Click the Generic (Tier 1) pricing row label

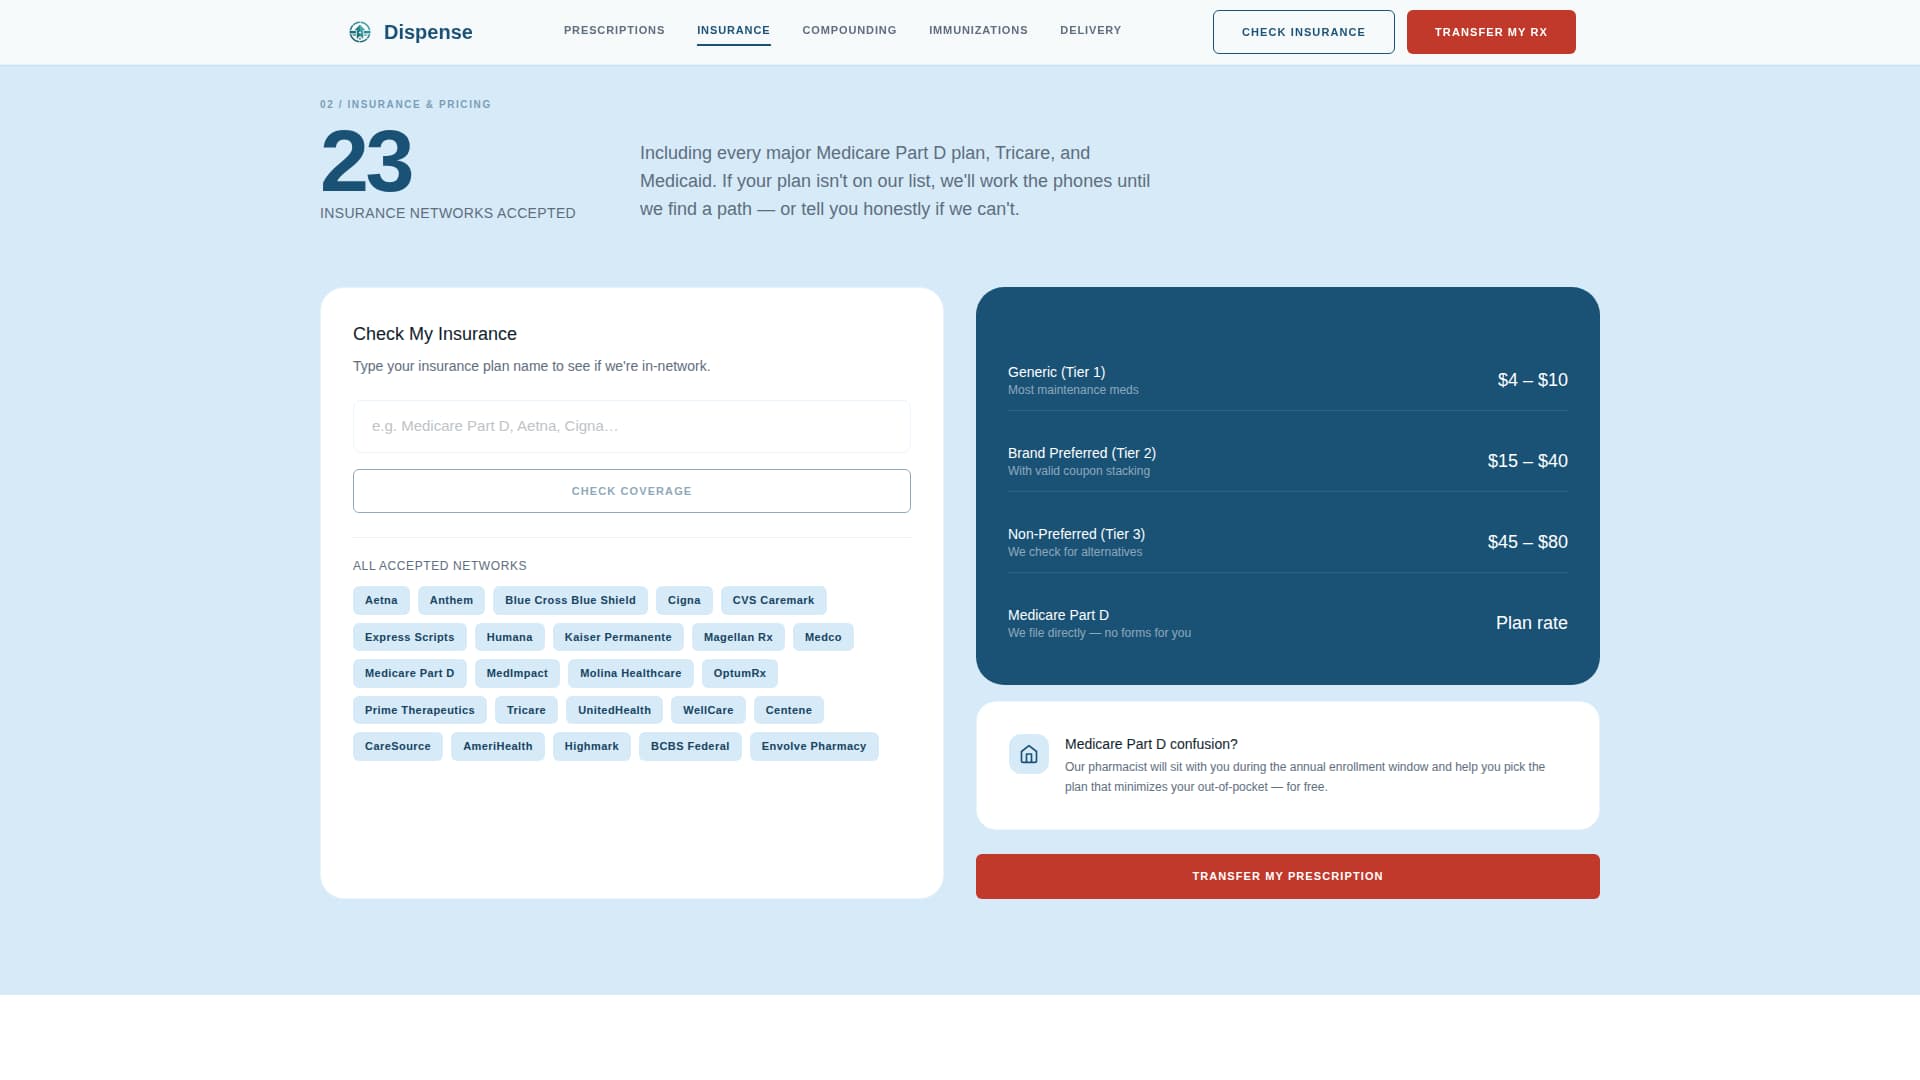[1056, 372]
